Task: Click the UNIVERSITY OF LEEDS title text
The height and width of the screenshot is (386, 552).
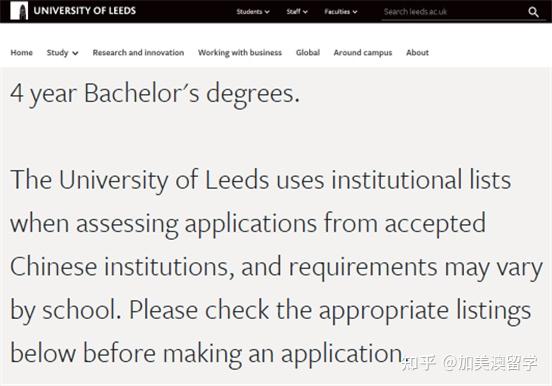Action: 84,11
